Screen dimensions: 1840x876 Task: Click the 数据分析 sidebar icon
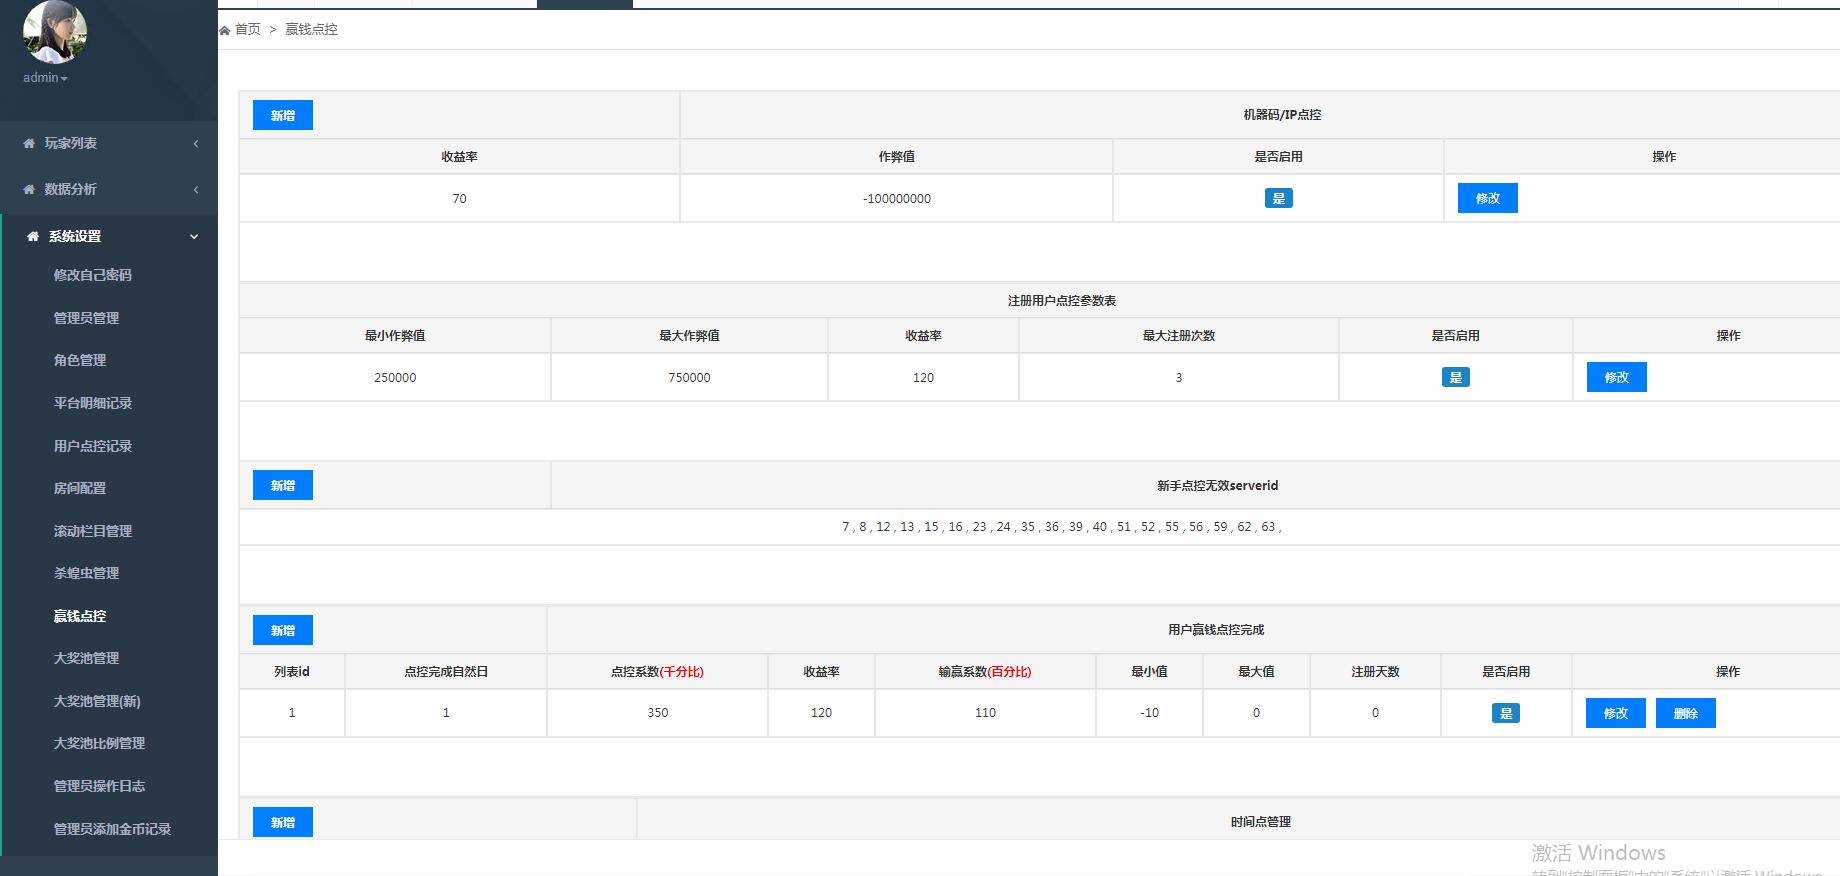(29, 189)
